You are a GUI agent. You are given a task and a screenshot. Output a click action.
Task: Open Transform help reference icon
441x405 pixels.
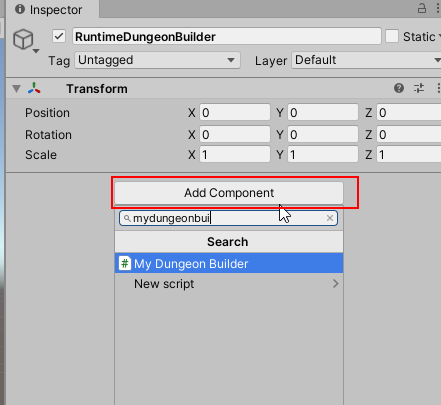399,88
